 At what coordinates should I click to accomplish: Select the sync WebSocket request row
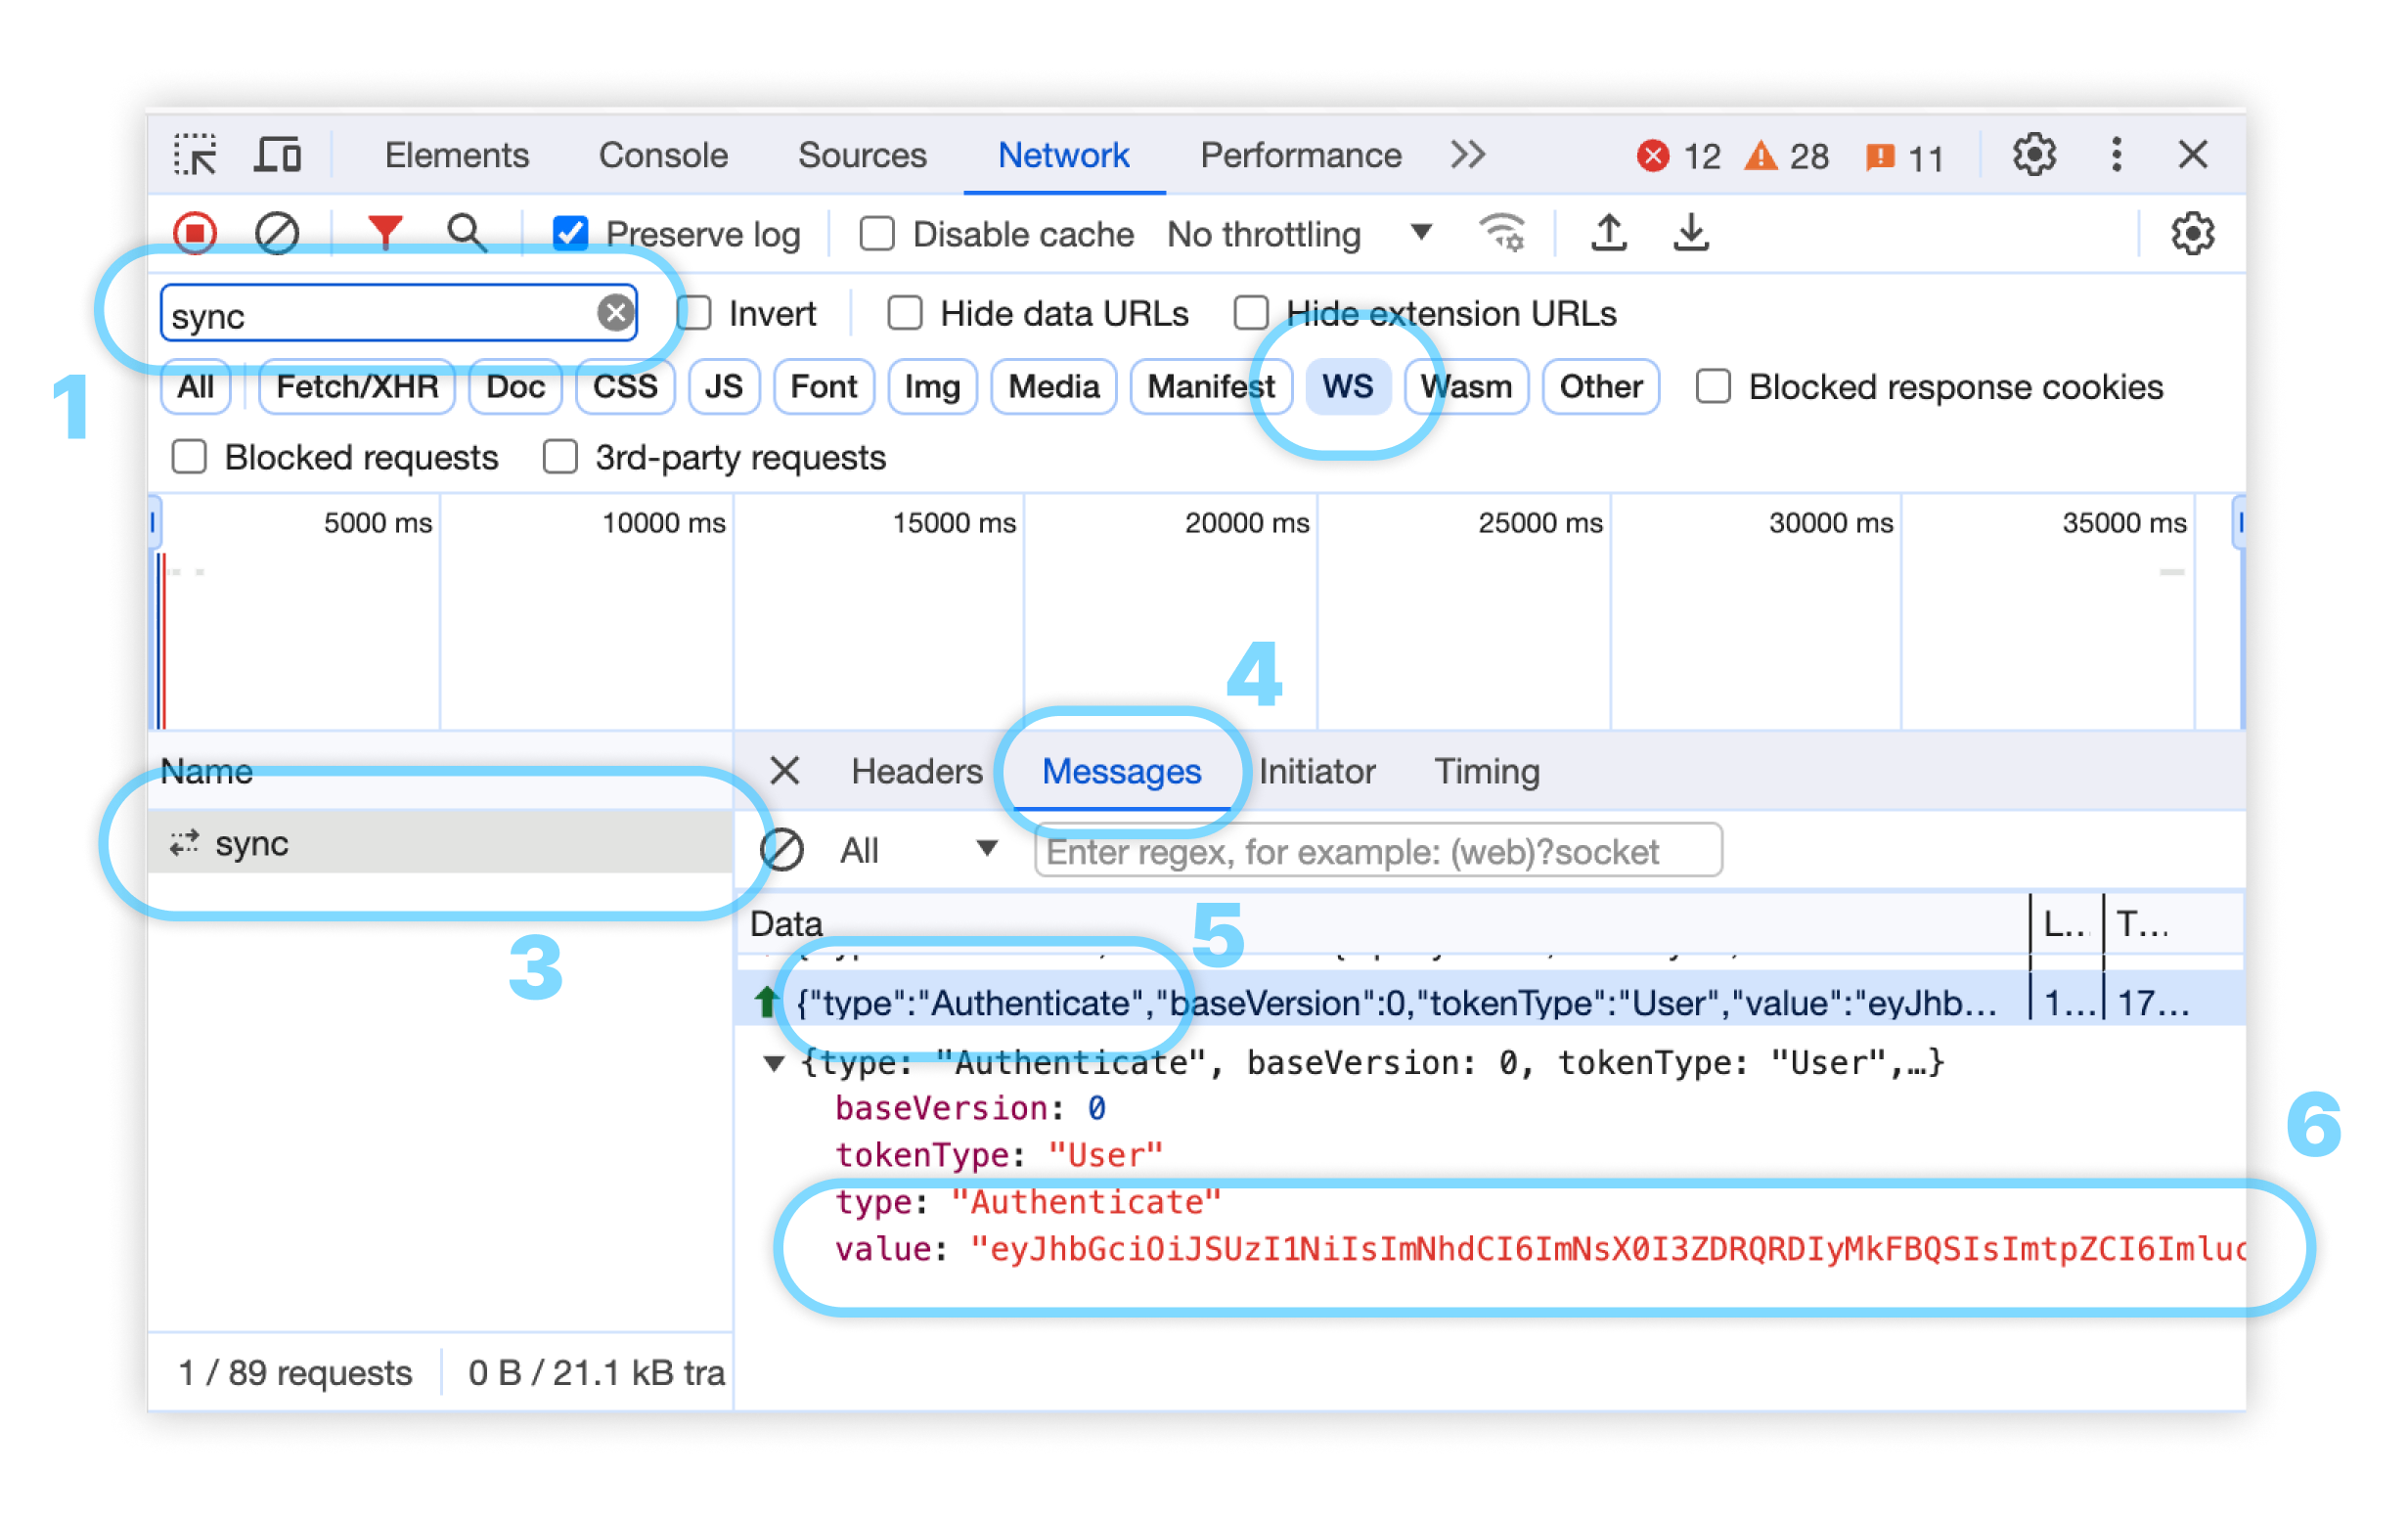440,843
